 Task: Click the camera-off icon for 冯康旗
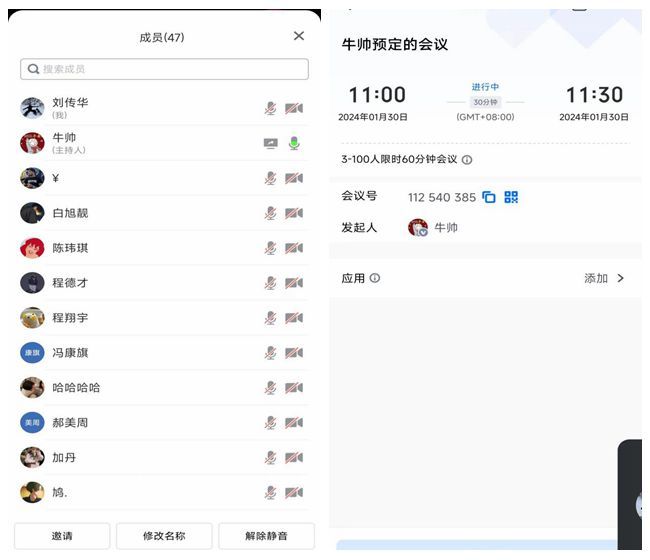point(294,353)
